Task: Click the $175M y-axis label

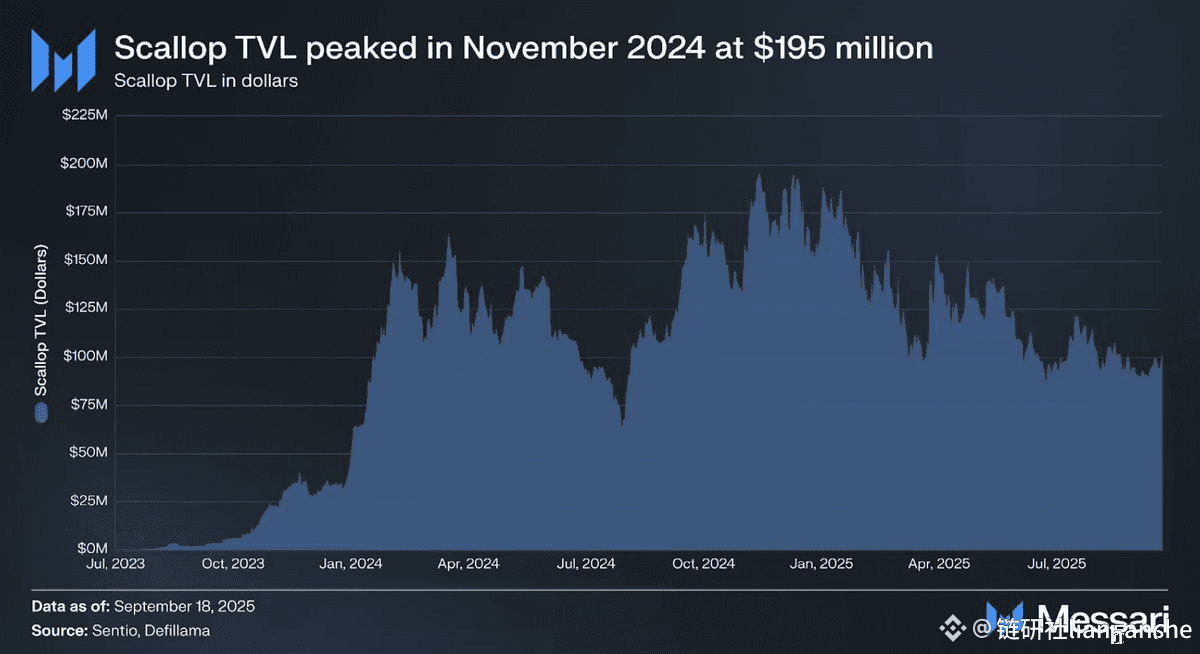Action: [84, 212]
